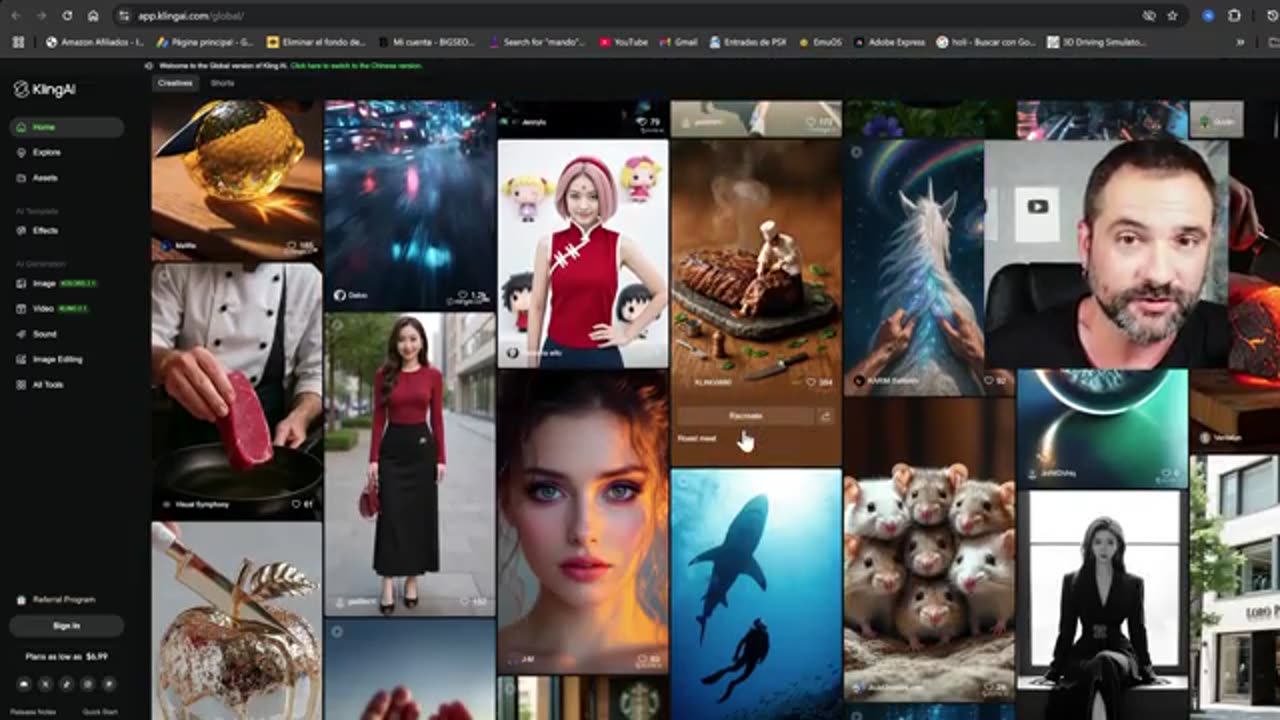Open the Home item in the sidebar
Viewport: 1280px width, 720px height.
point(67,127)
